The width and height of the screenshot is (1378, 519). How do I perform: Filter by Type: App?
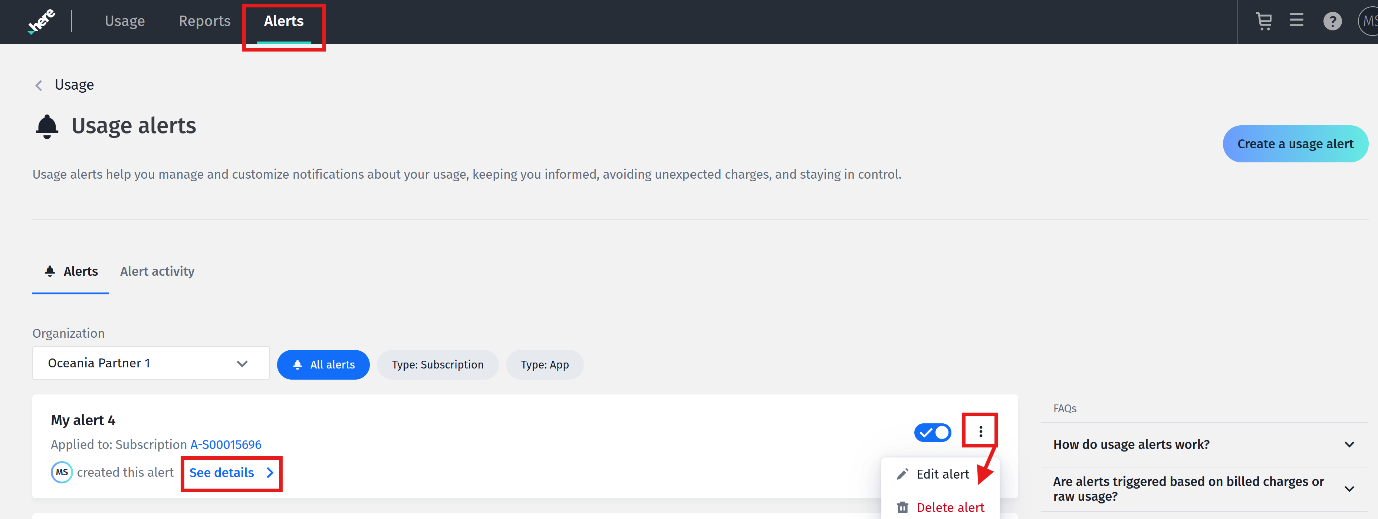click(x=545, y=365)
